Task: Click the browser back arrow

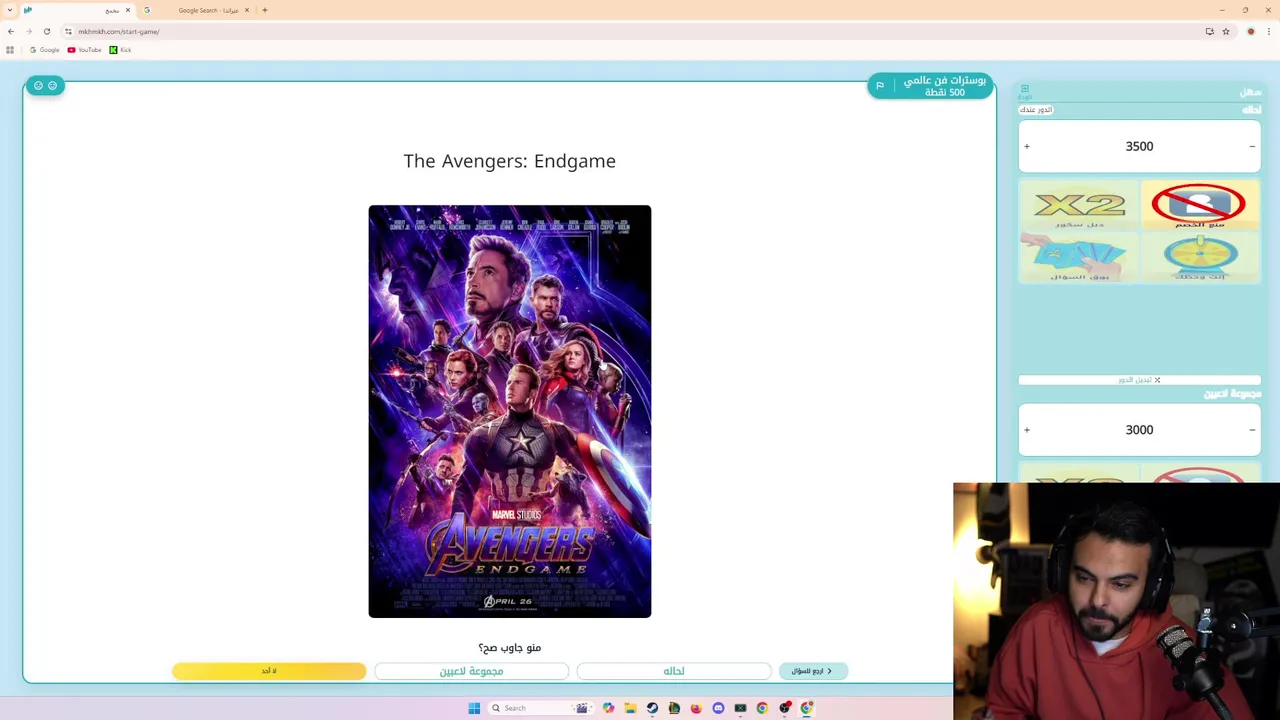Action: coord(11,32)
